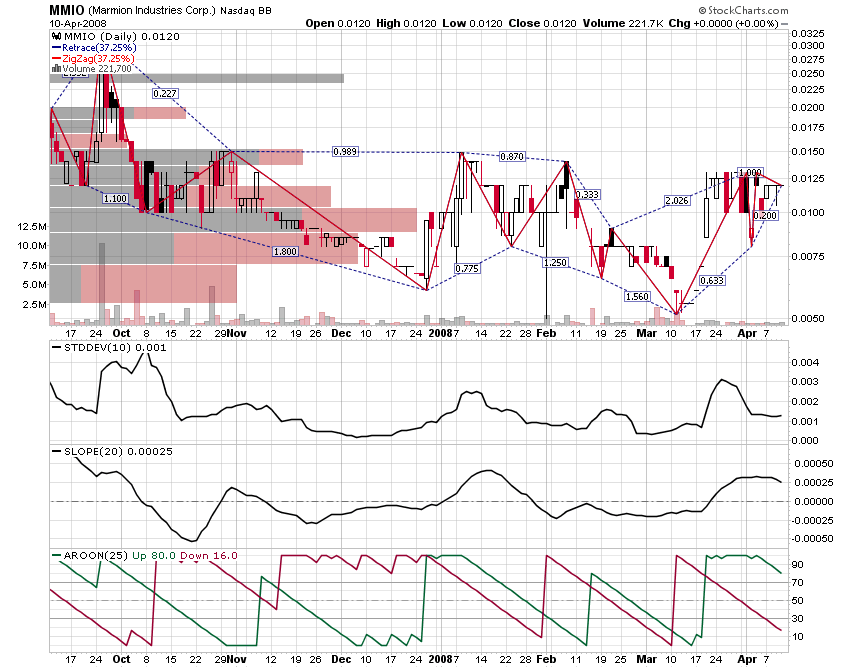Click the 0.633 retracement label
The image size is (850, 668).
712,280
